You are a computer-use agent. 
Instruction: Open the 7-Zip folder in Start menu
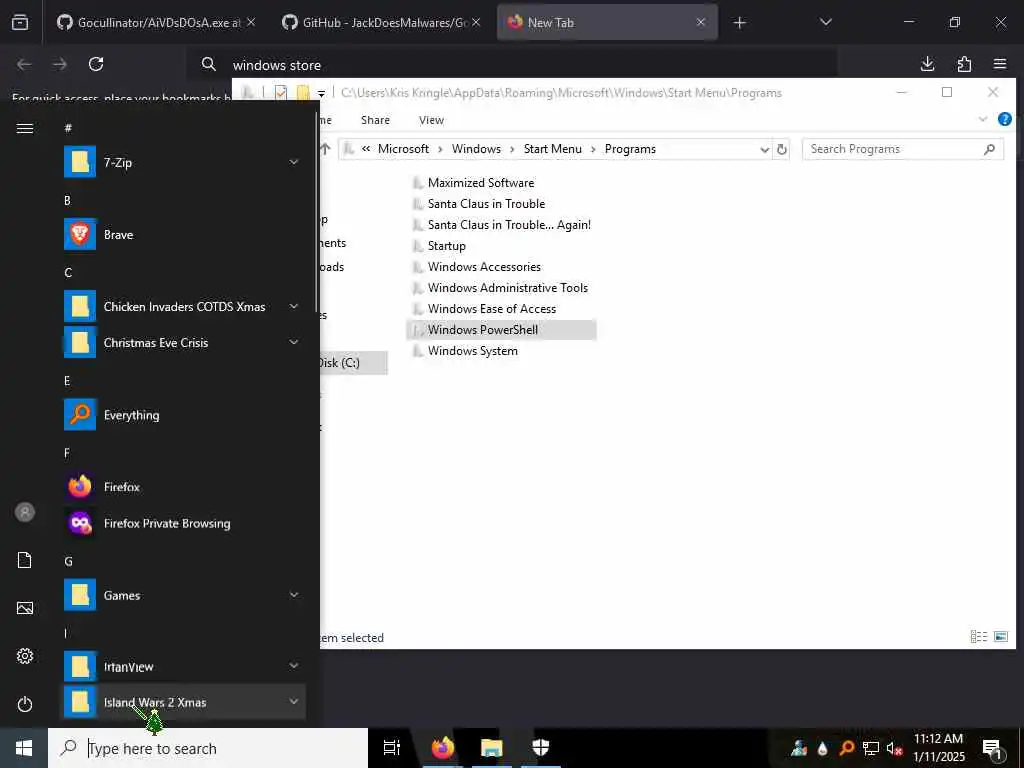click(x=184, y=162)
